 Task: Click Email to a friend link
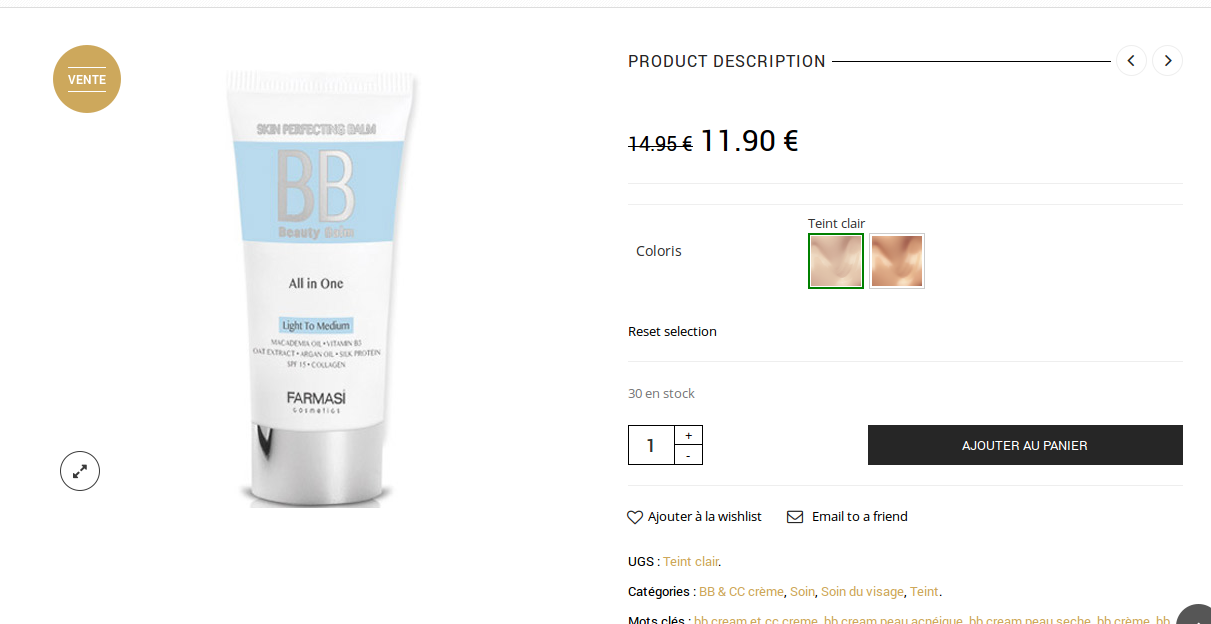click(x=860, y=517)
